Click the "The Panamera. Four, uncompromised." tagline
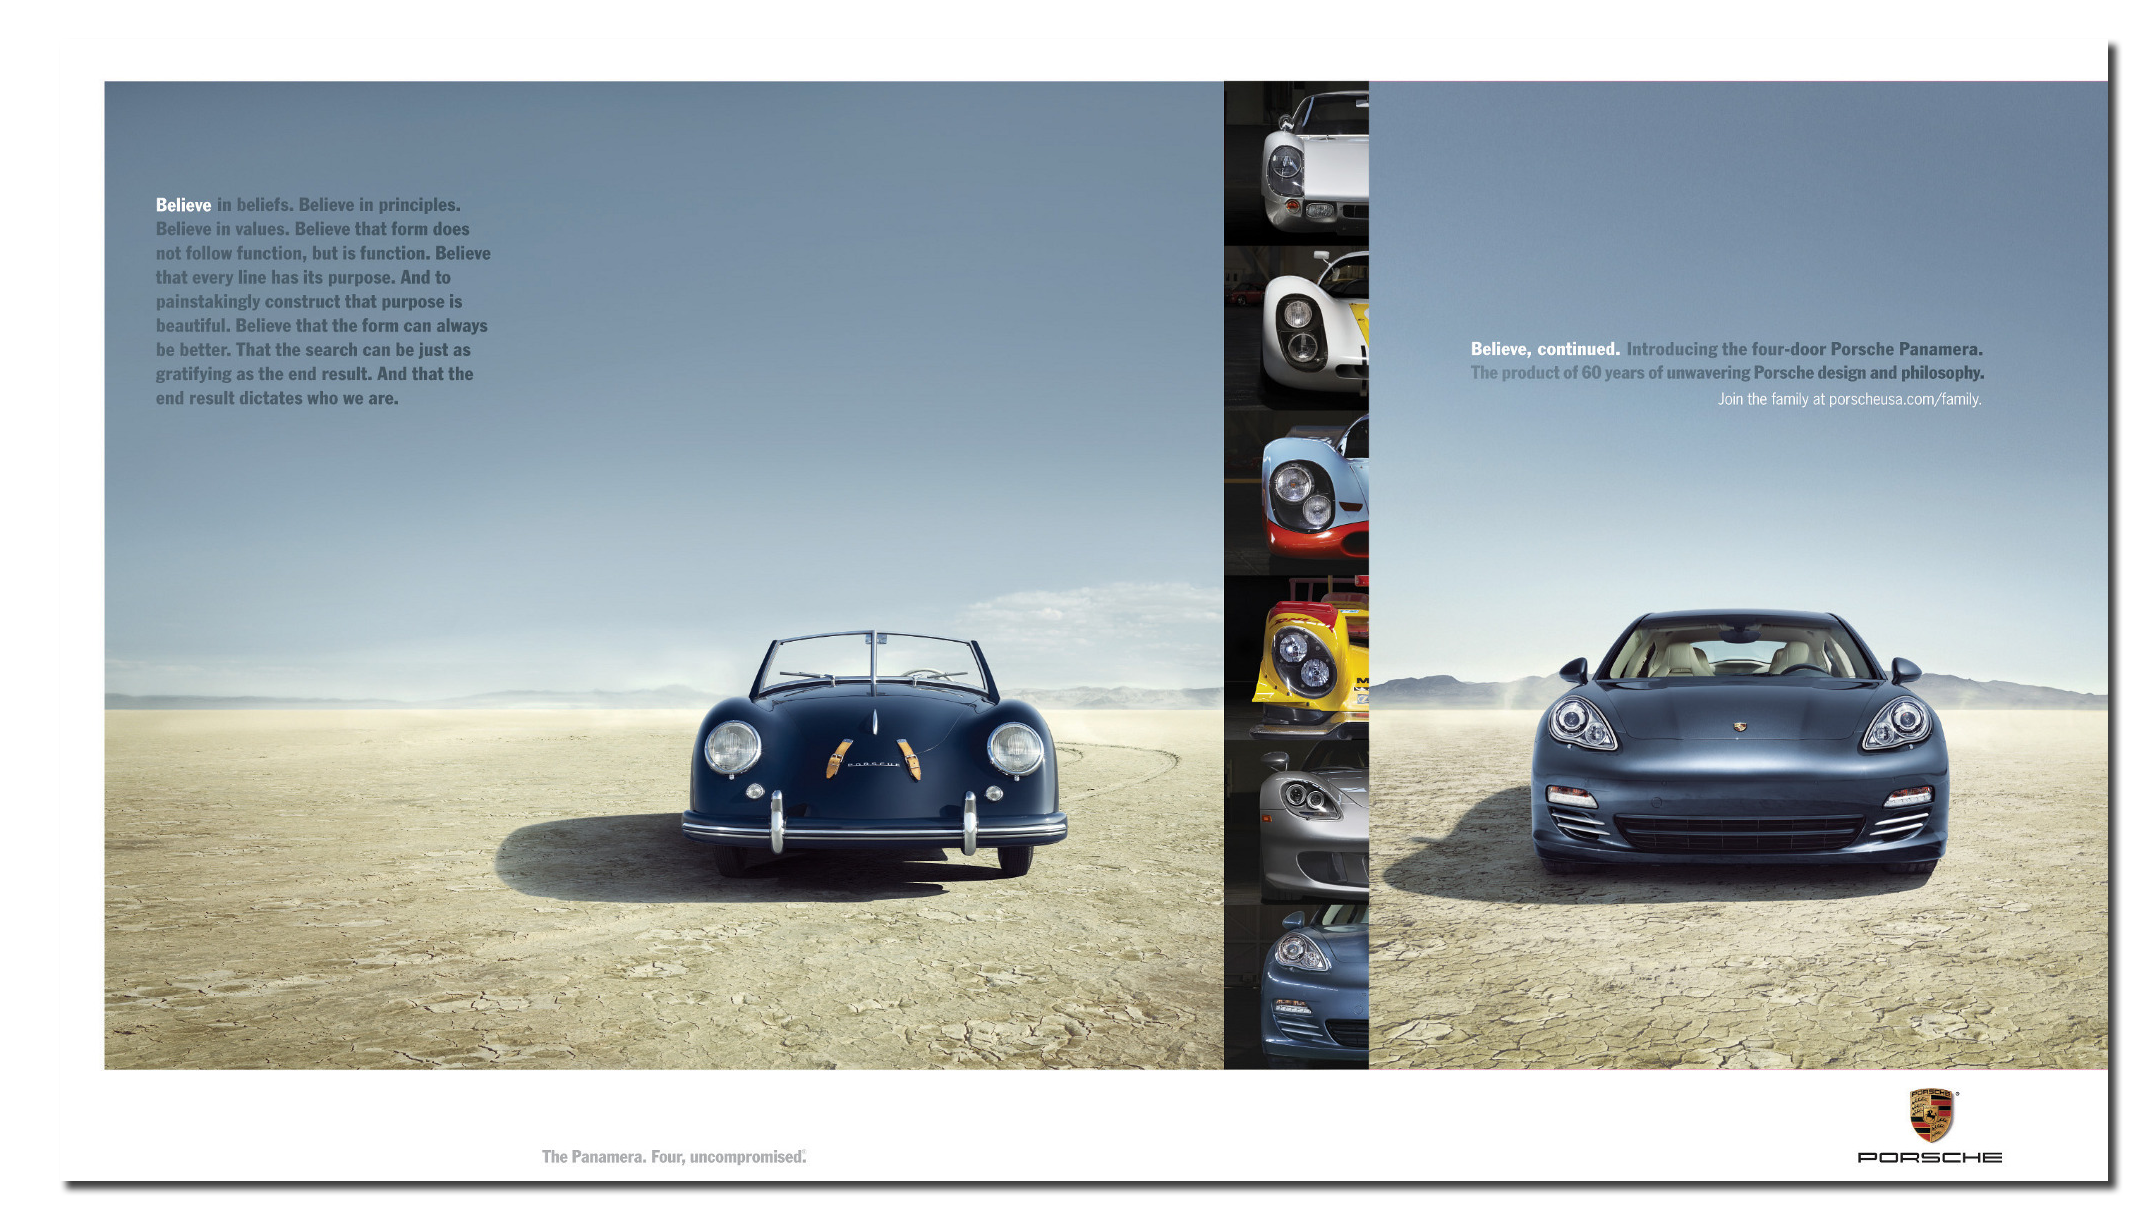The height and width of the screenshot is (1217, 2156). click(x=673, y=1157)
